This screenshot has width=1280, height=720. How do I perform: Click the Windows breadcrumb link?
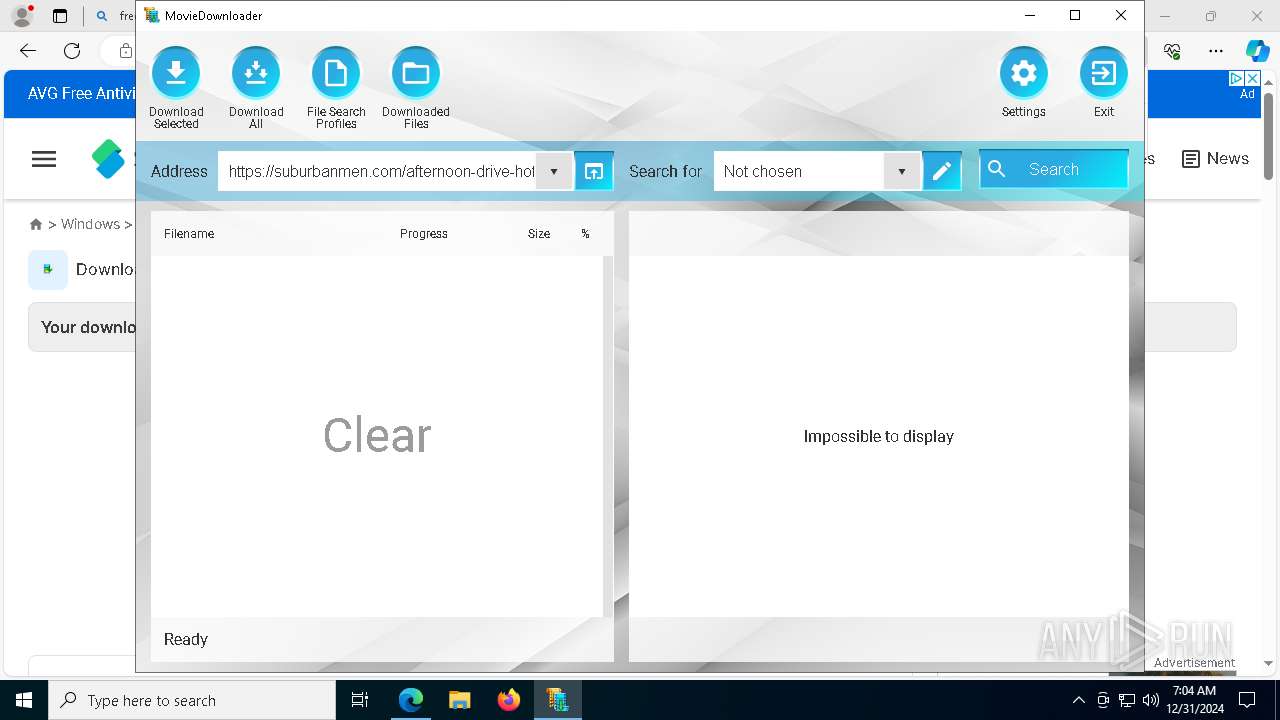point(90,224)
